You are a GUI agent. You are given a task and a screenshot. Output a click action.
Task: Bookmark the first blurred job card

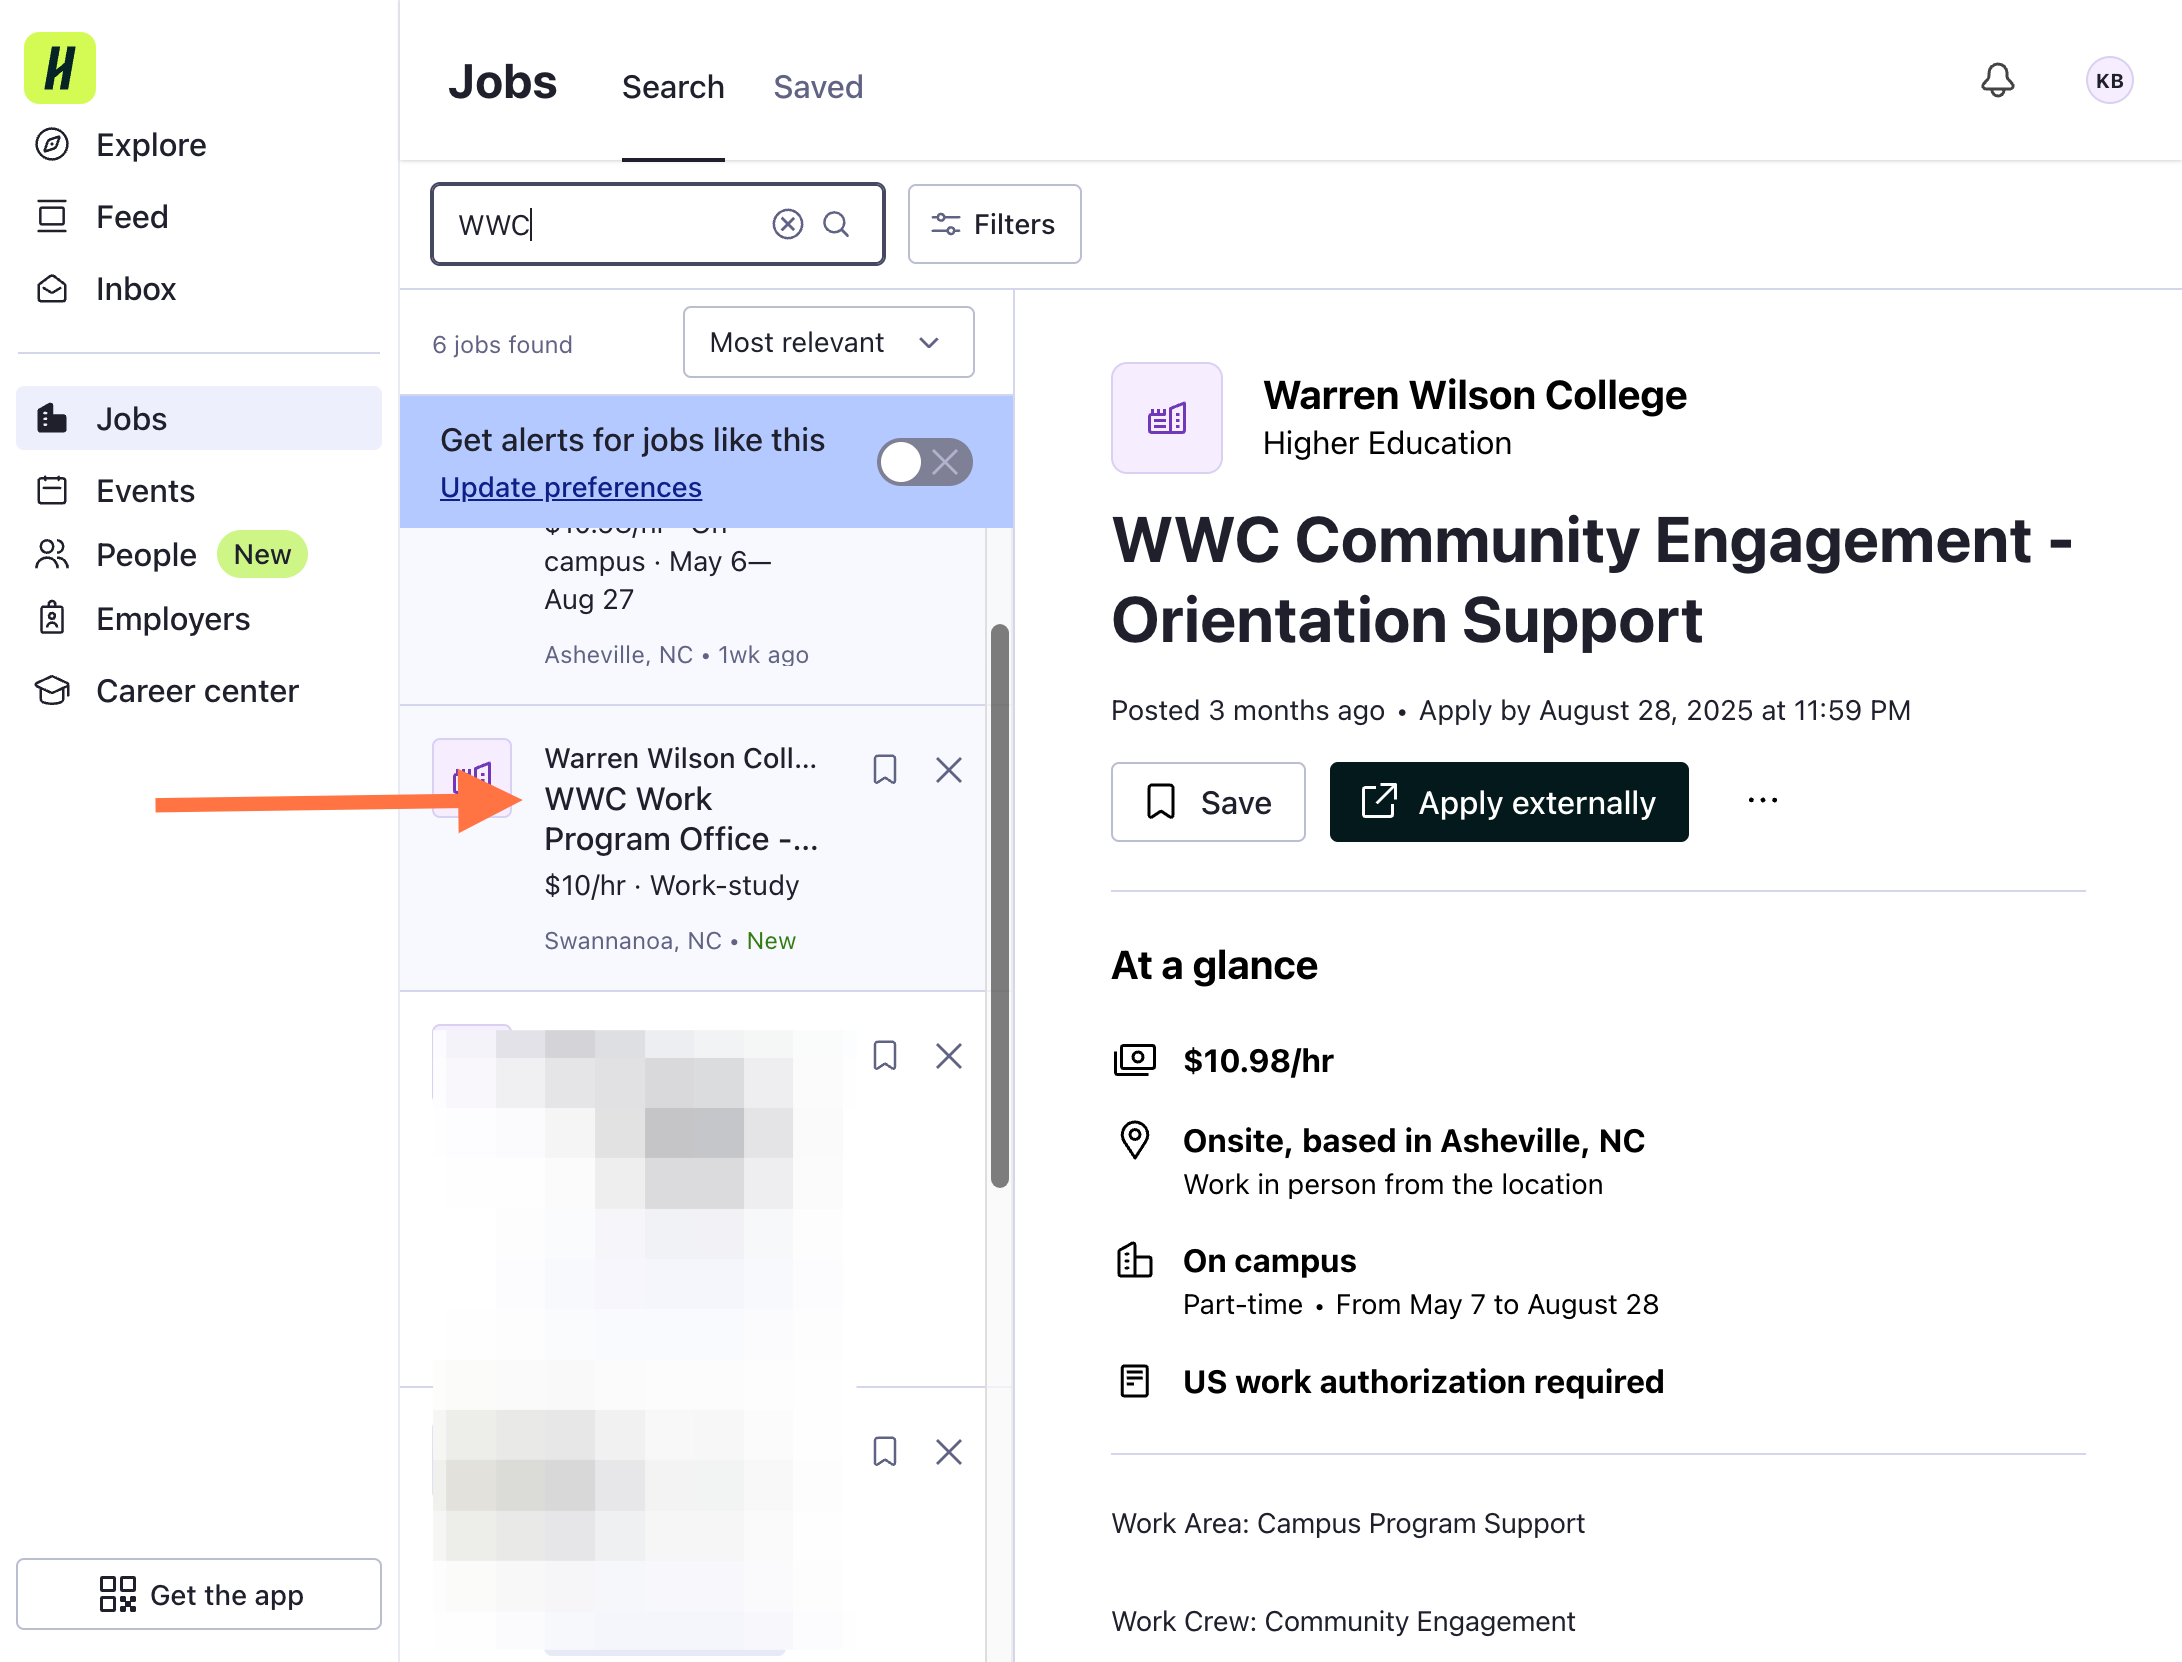point(885,1055)
